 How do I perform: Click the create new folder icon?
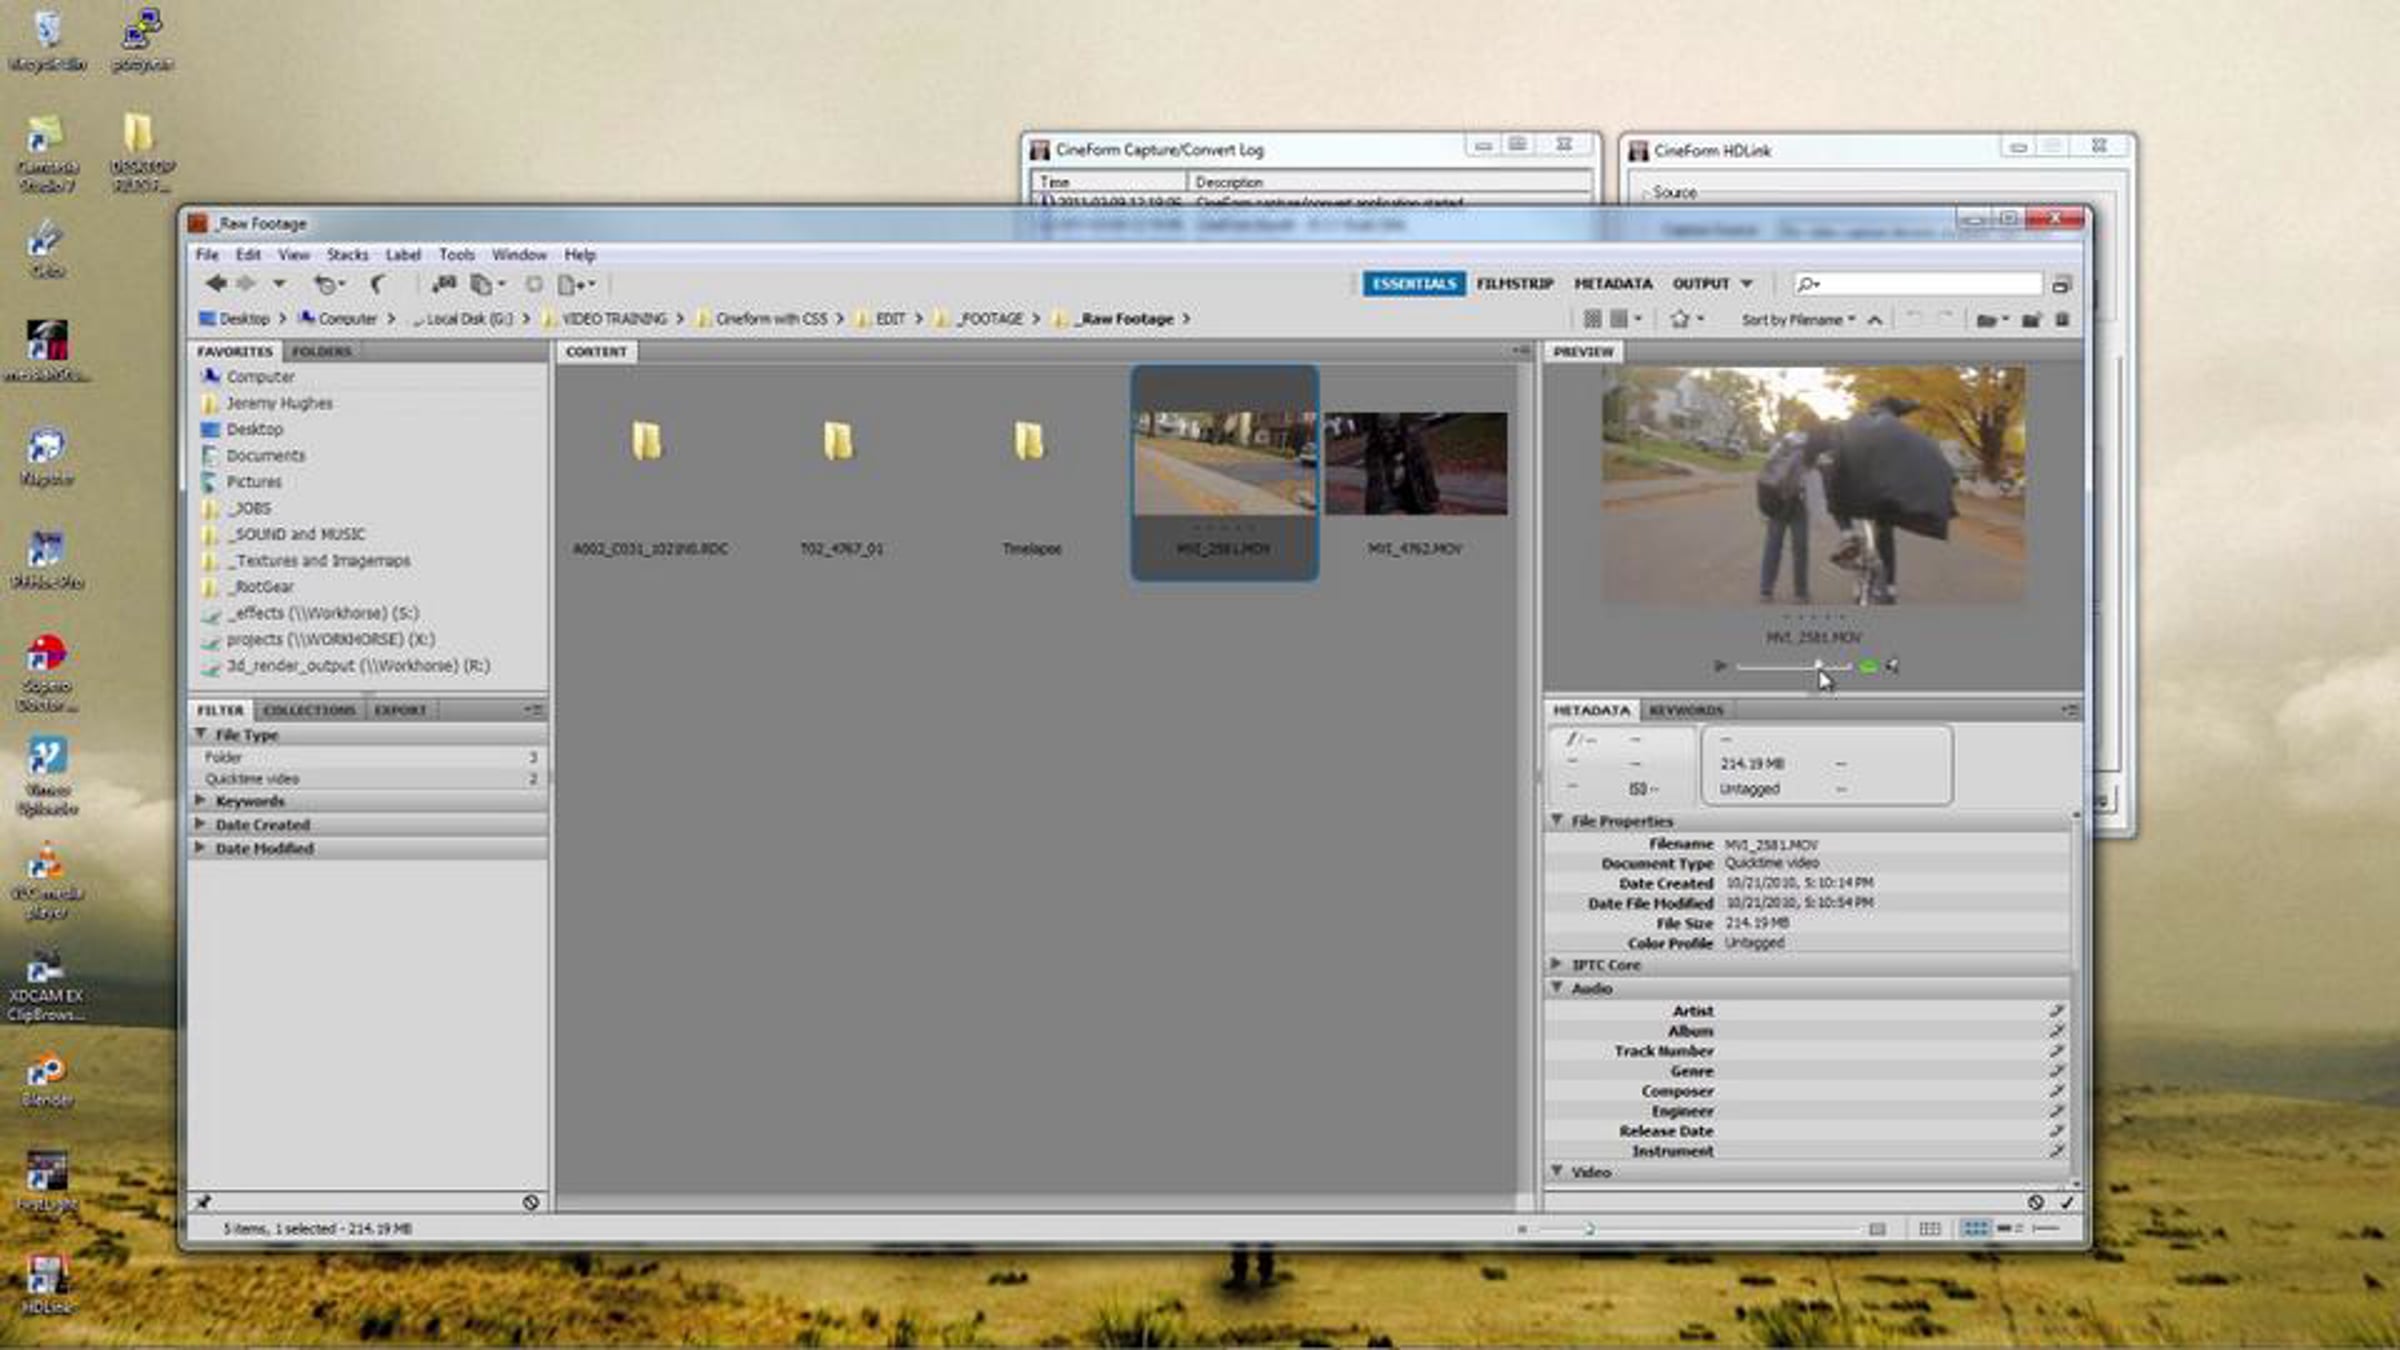pos(2031,320)
